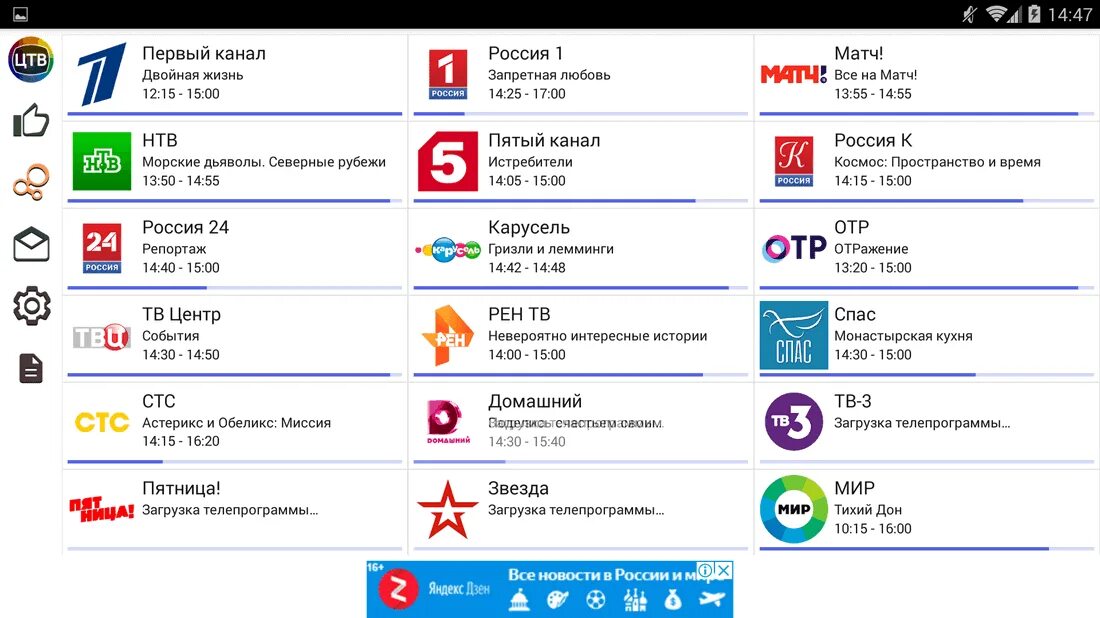Tap the Россия К logo
The width and height of the screenshot is (1100, 618).
(793, 161)
